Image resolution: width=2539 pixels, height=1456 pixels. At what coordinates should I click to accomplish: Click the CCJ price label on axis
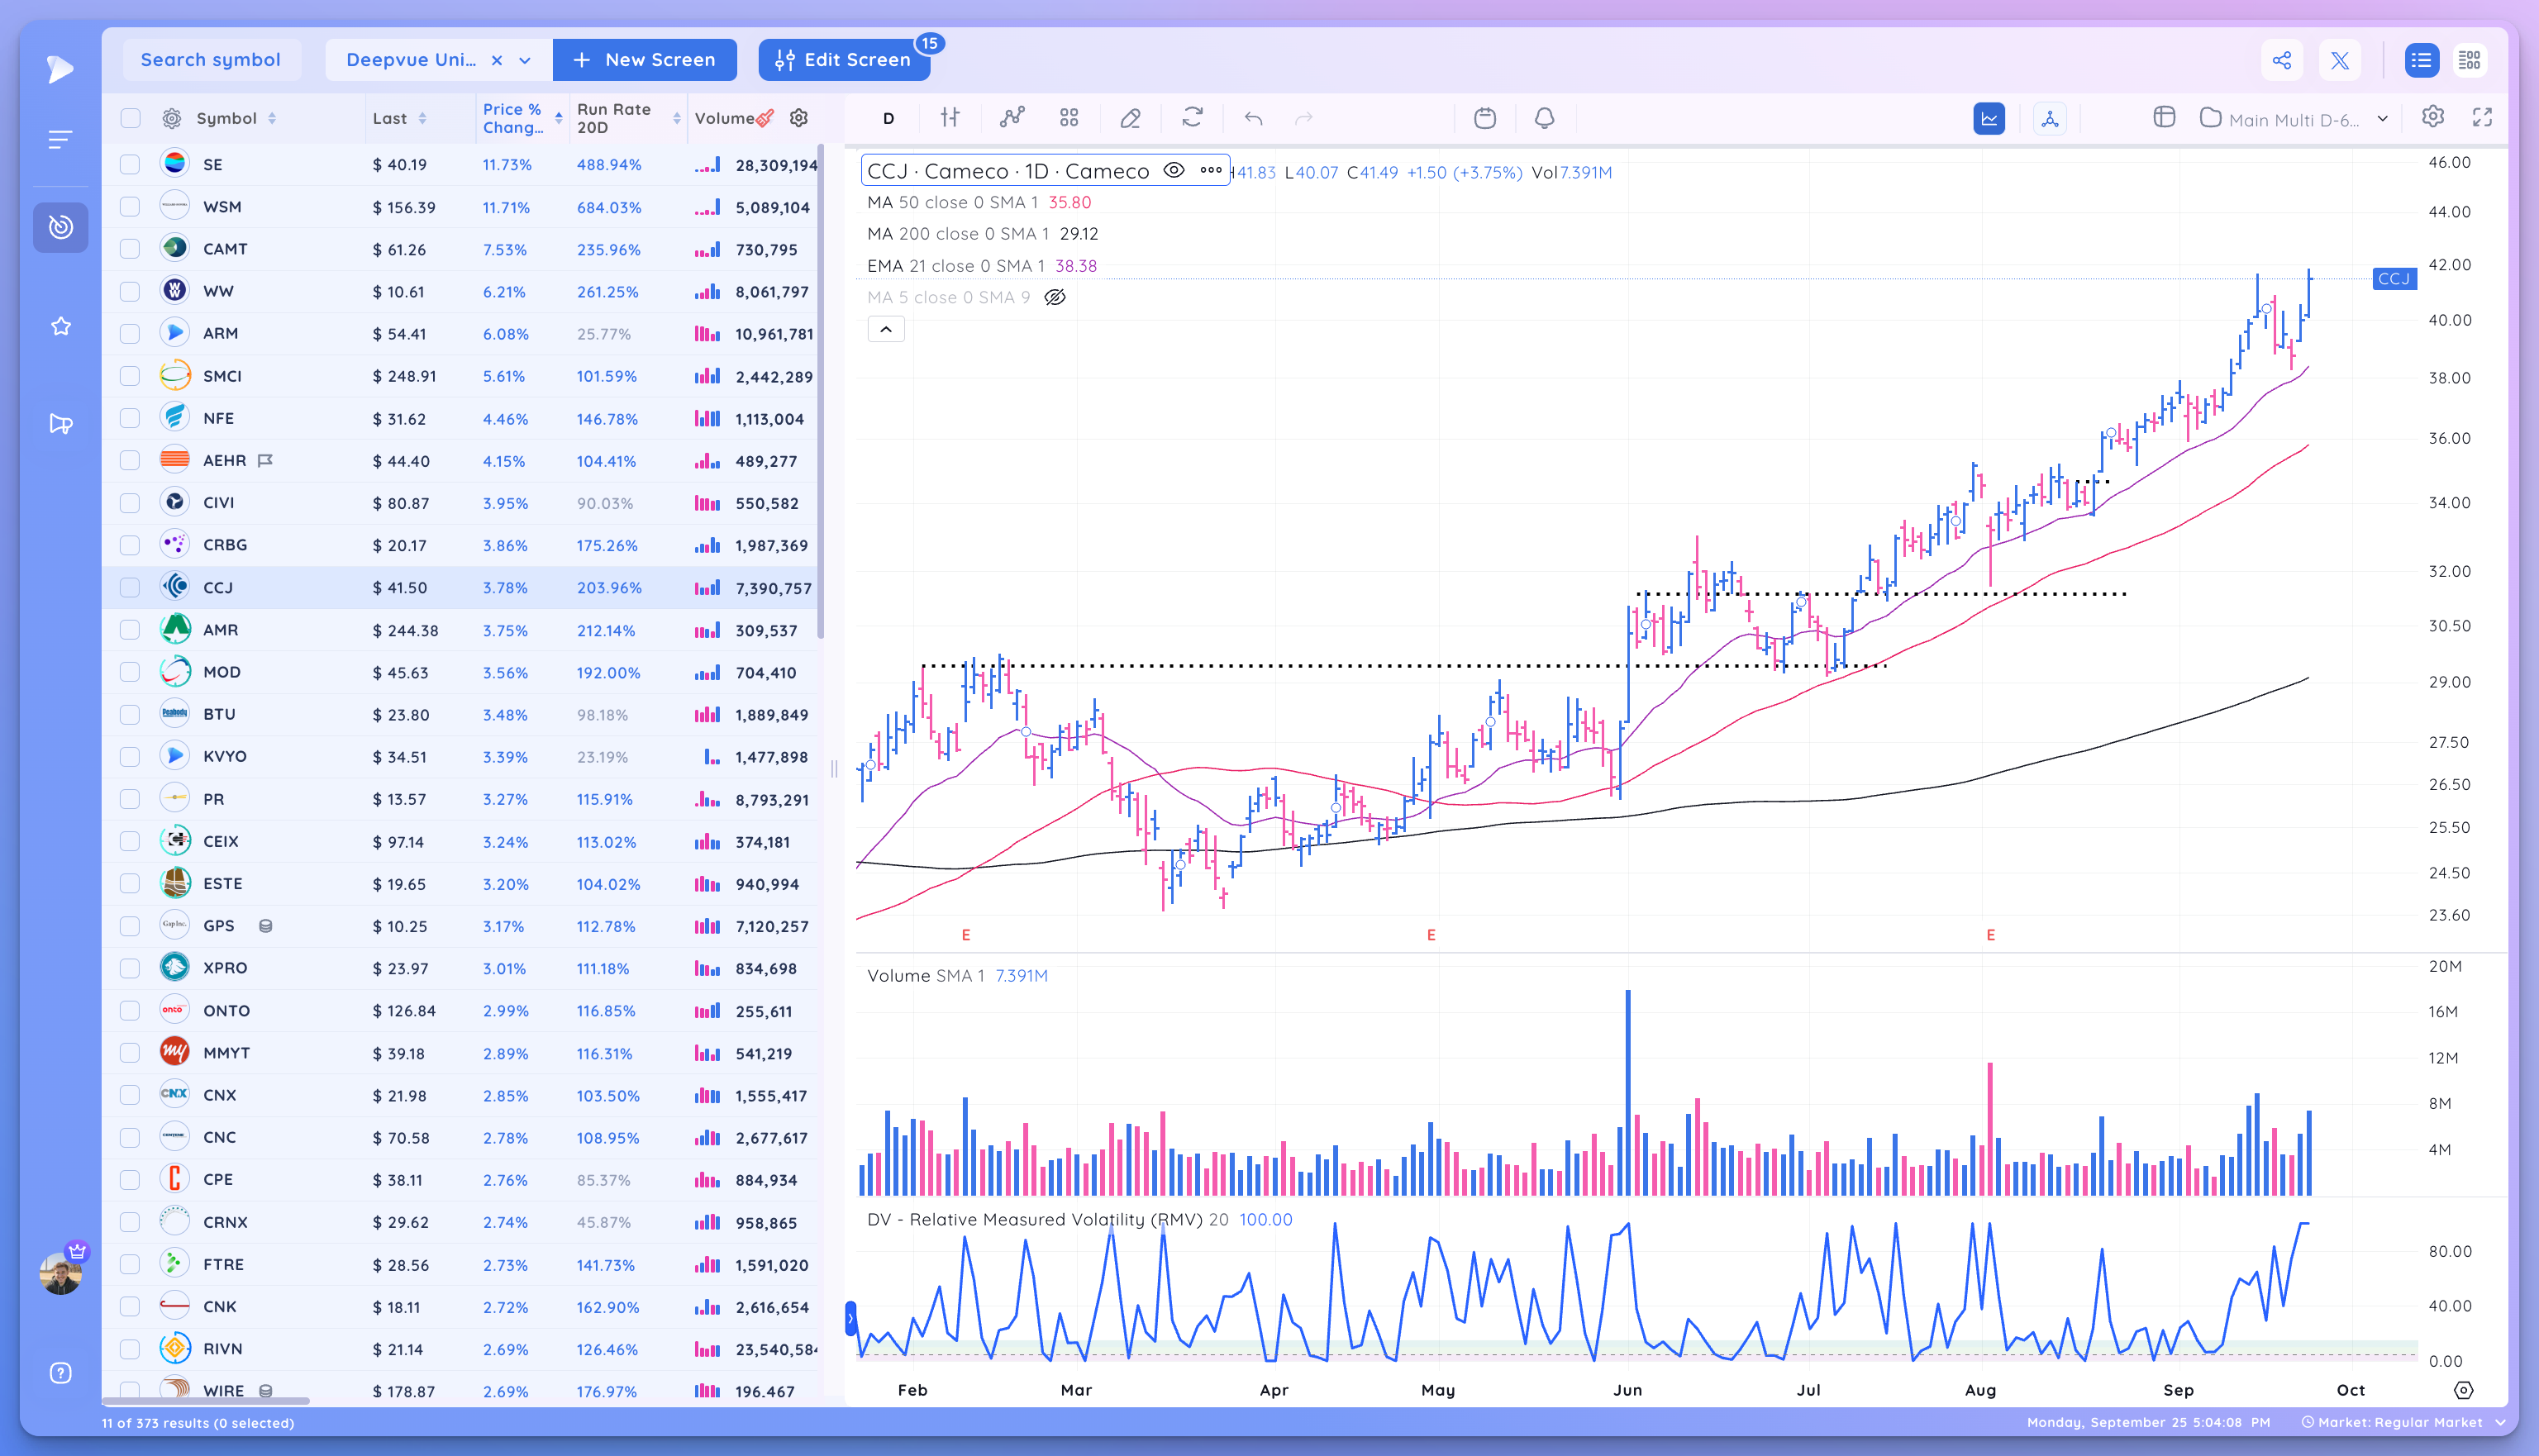pyautogui.click(x=2394, y=278)
